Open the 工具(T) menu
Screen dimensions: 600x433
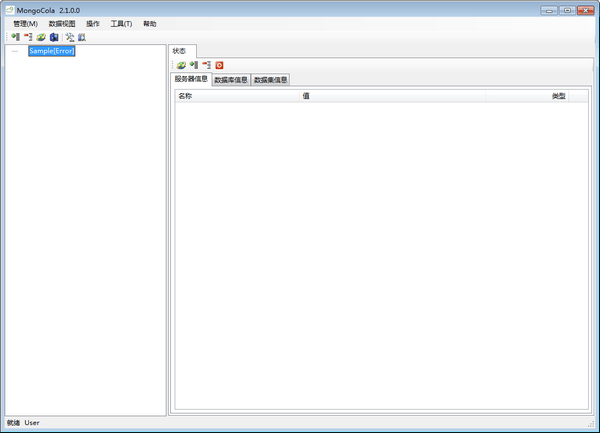121,23
